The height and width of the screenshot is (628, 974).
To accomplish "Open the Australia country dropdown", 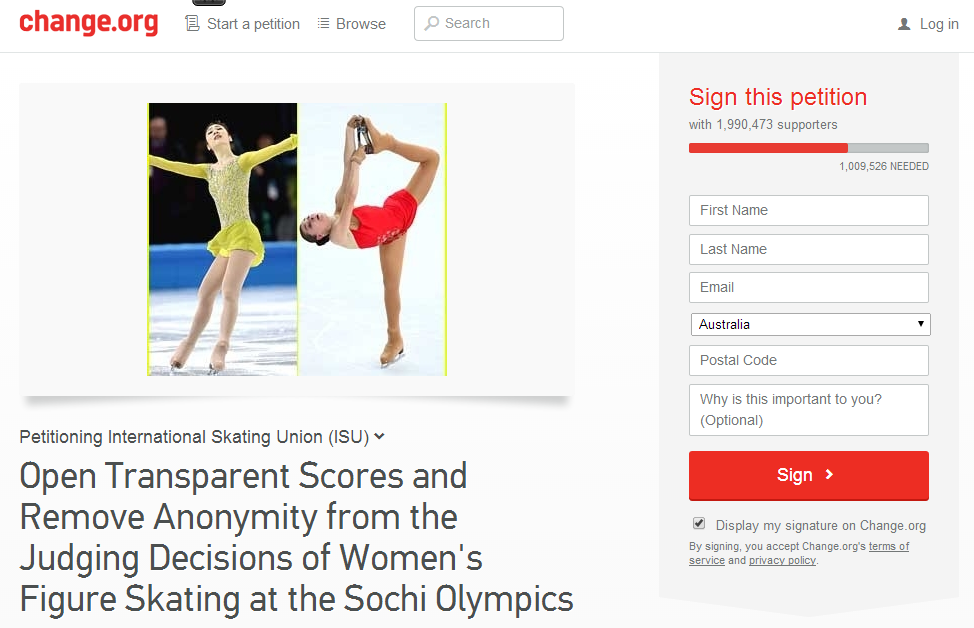I will pos(810,324).
